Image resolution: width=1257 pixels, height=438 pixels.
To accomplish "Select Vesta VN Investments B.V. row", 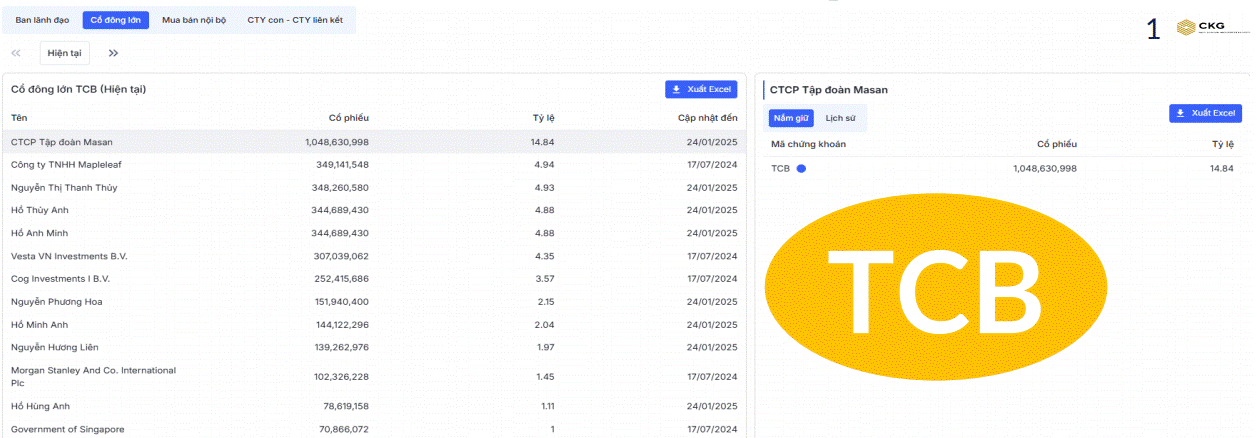I will [x=374, y=256].
